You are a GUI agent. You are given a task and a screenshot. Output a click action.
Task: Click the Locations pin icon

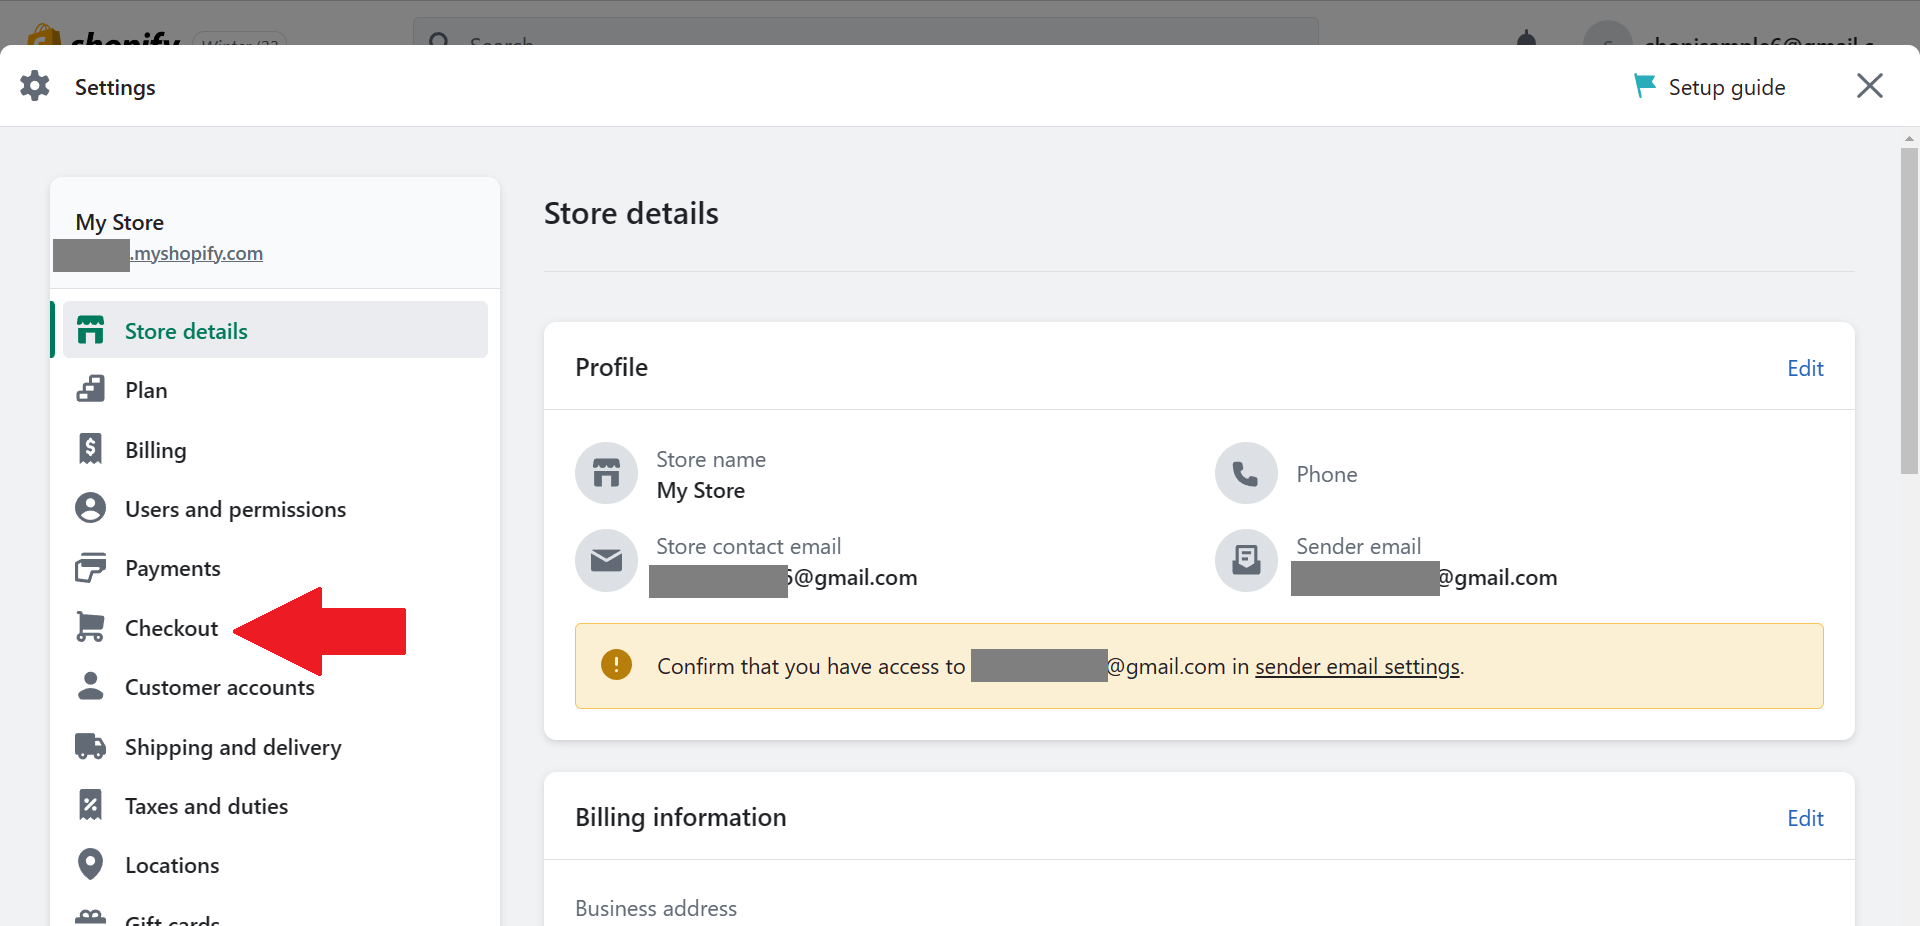click(x=91, y=864)
